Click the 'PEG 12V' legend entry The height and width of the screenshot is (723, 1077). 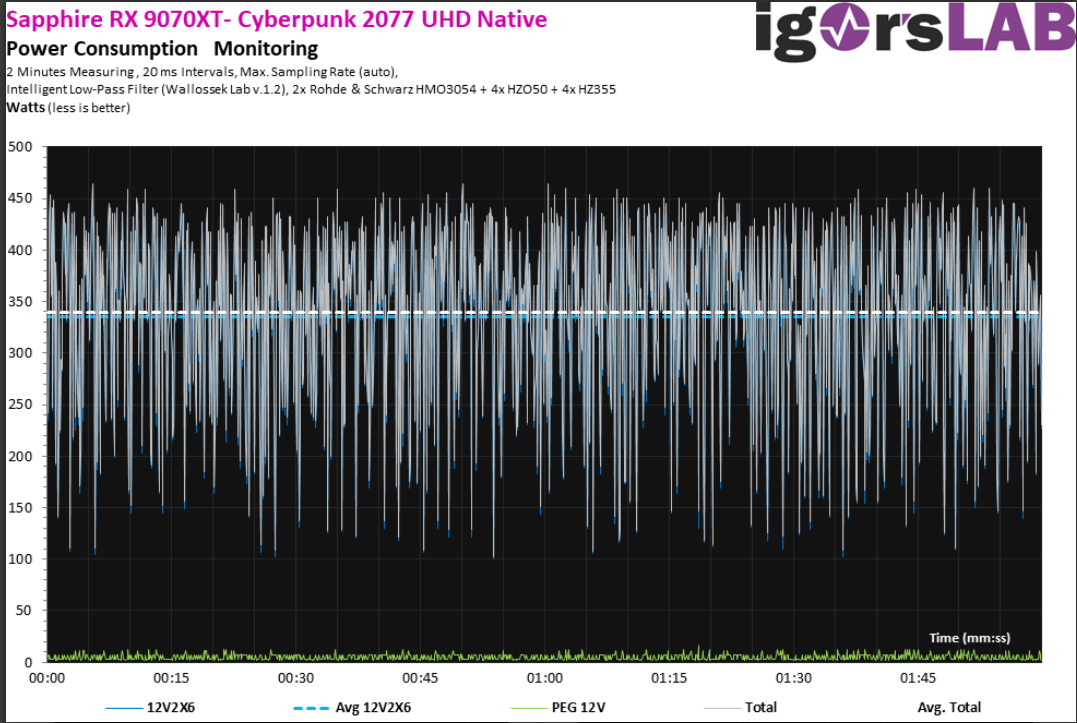[x=558, y=707]
